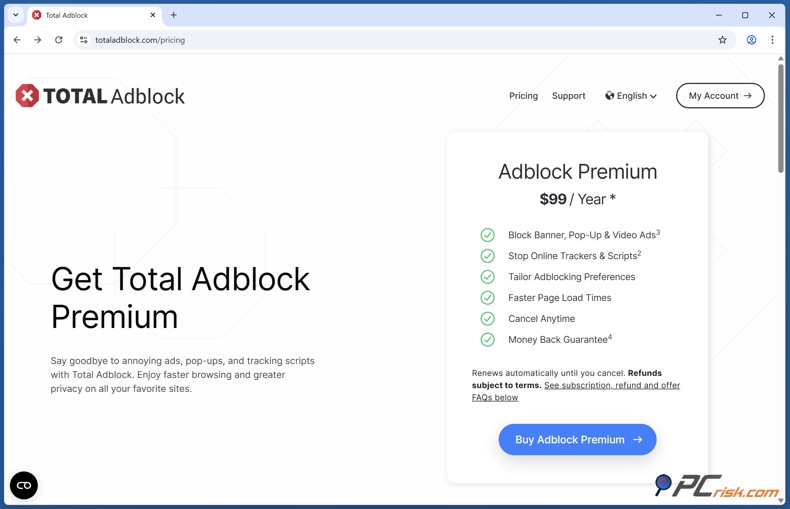
Task: Minimize the browser window
Action: tap(718, 15)
